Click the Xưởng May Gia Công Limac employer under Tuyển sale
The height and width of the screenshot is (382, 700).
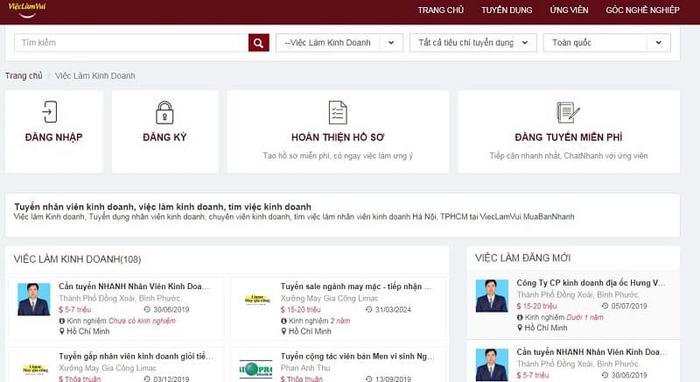[x=329, y=298]
